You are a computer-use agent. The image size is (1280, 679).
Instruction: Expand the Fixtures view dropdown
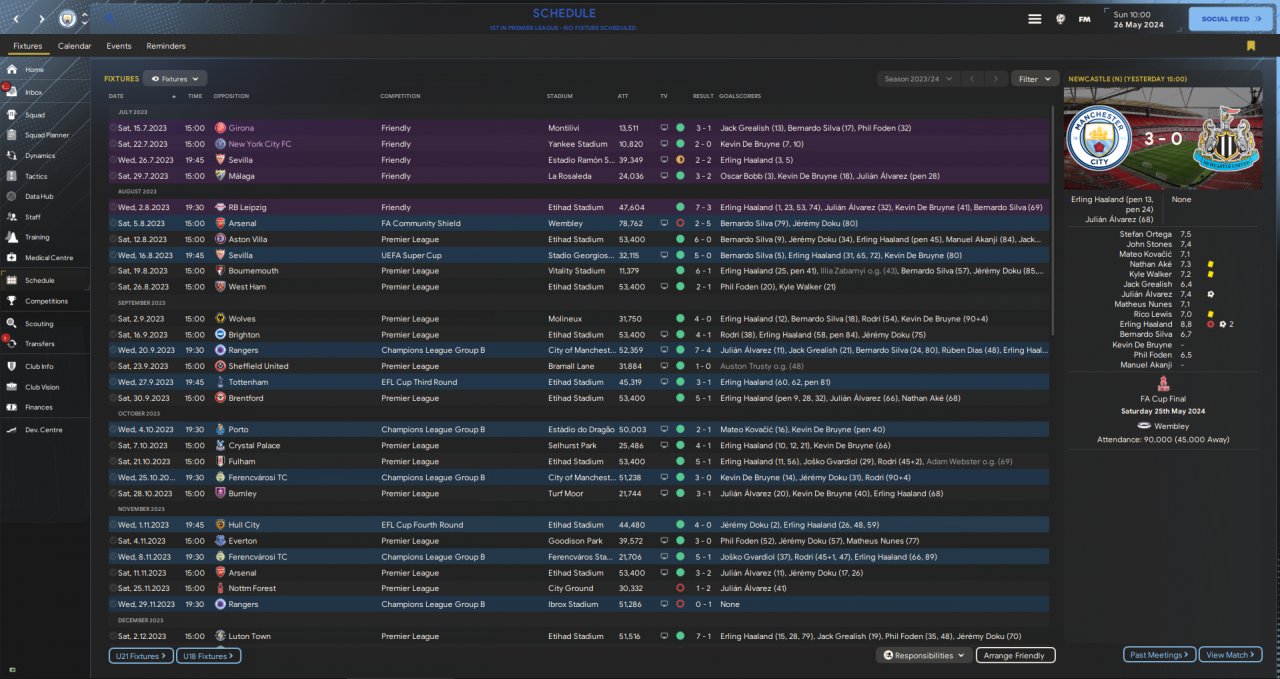click(x=175, y=78)
